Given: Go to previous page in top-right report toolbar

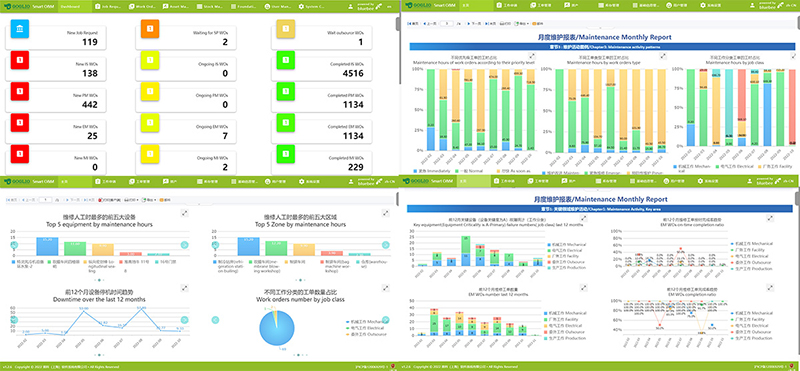Looking at the screenshot, I should (430, 23).
